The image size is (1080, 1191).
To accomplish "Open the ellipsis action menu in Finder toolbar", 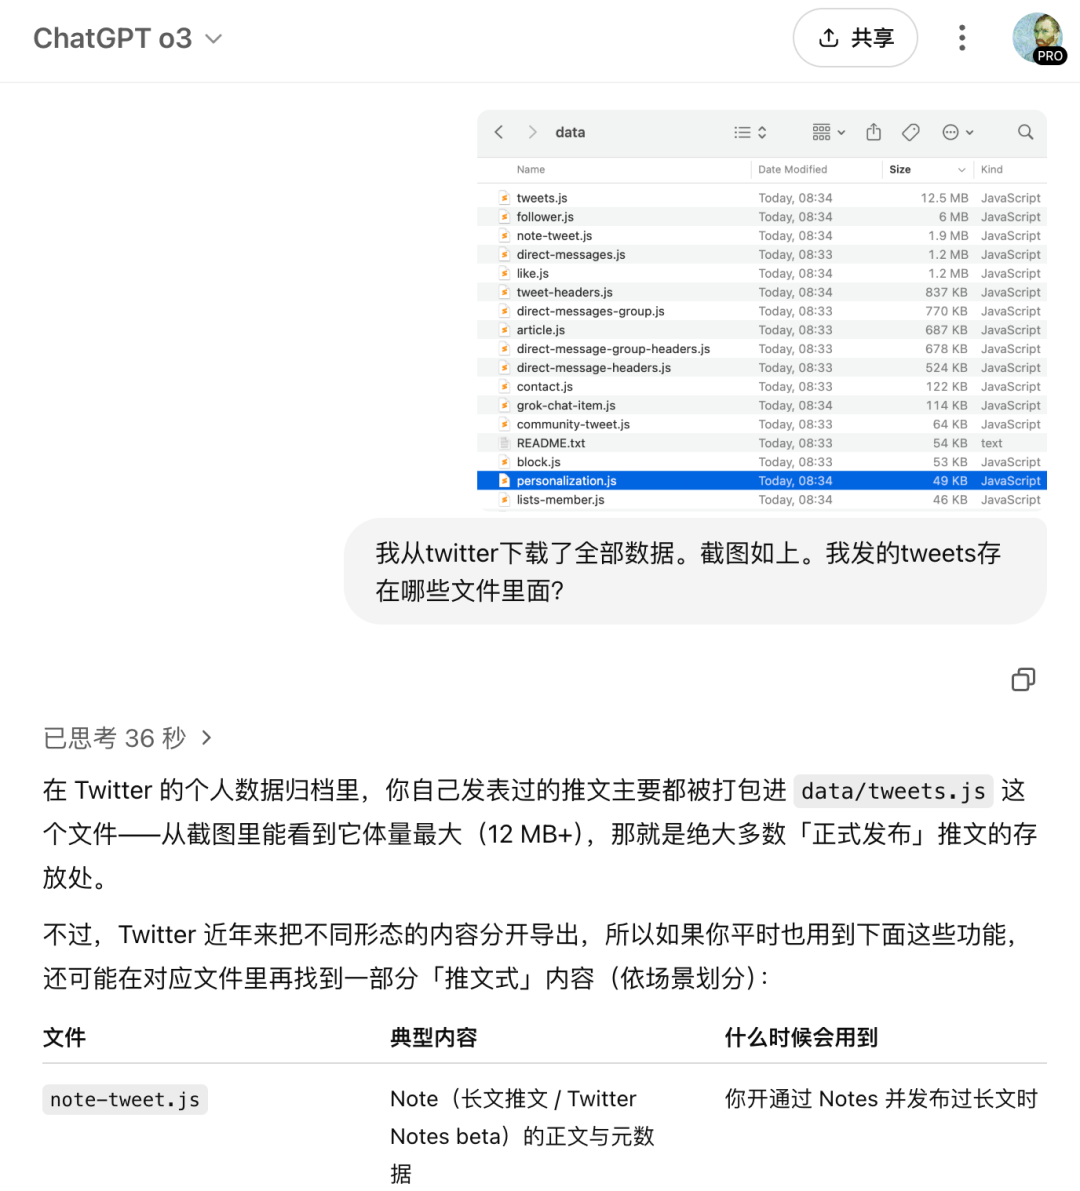I will (958, 132).
